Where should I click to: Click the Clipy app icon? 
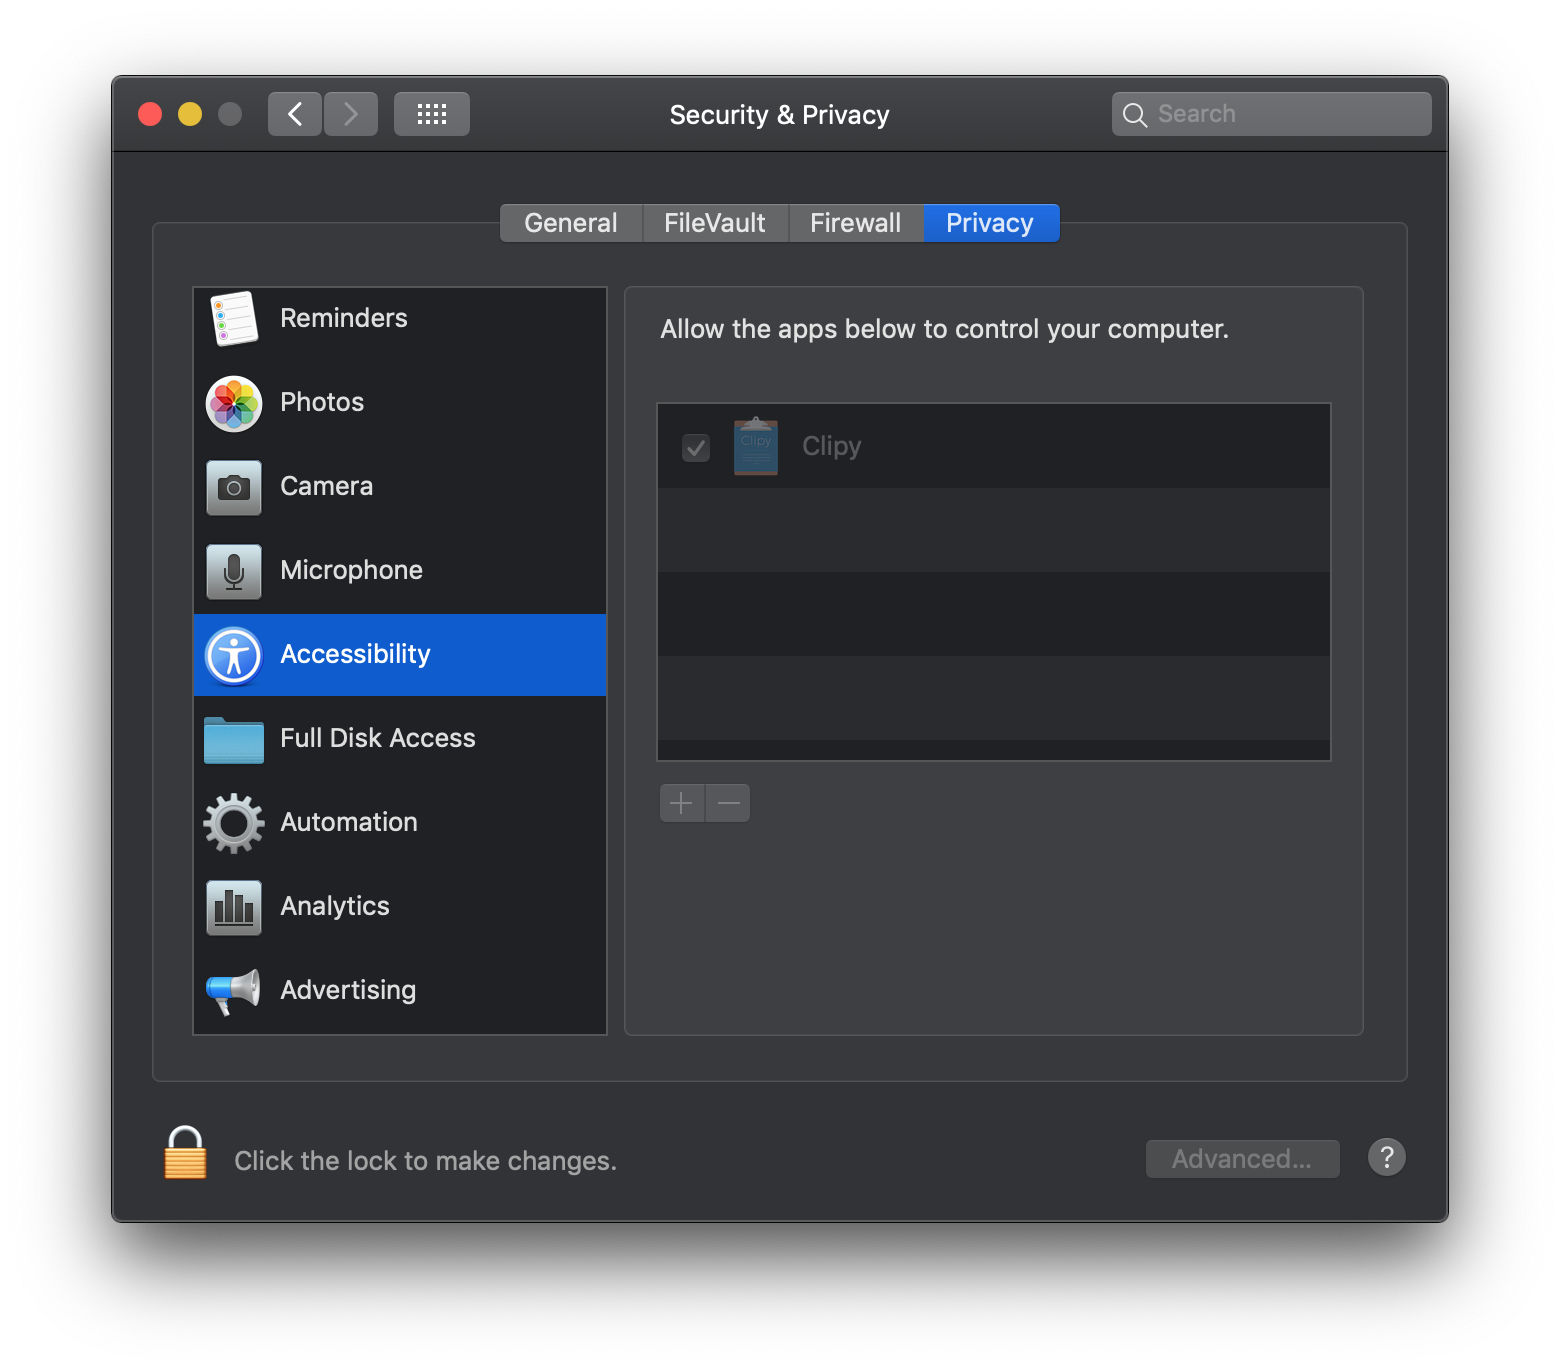coord(756,446)
